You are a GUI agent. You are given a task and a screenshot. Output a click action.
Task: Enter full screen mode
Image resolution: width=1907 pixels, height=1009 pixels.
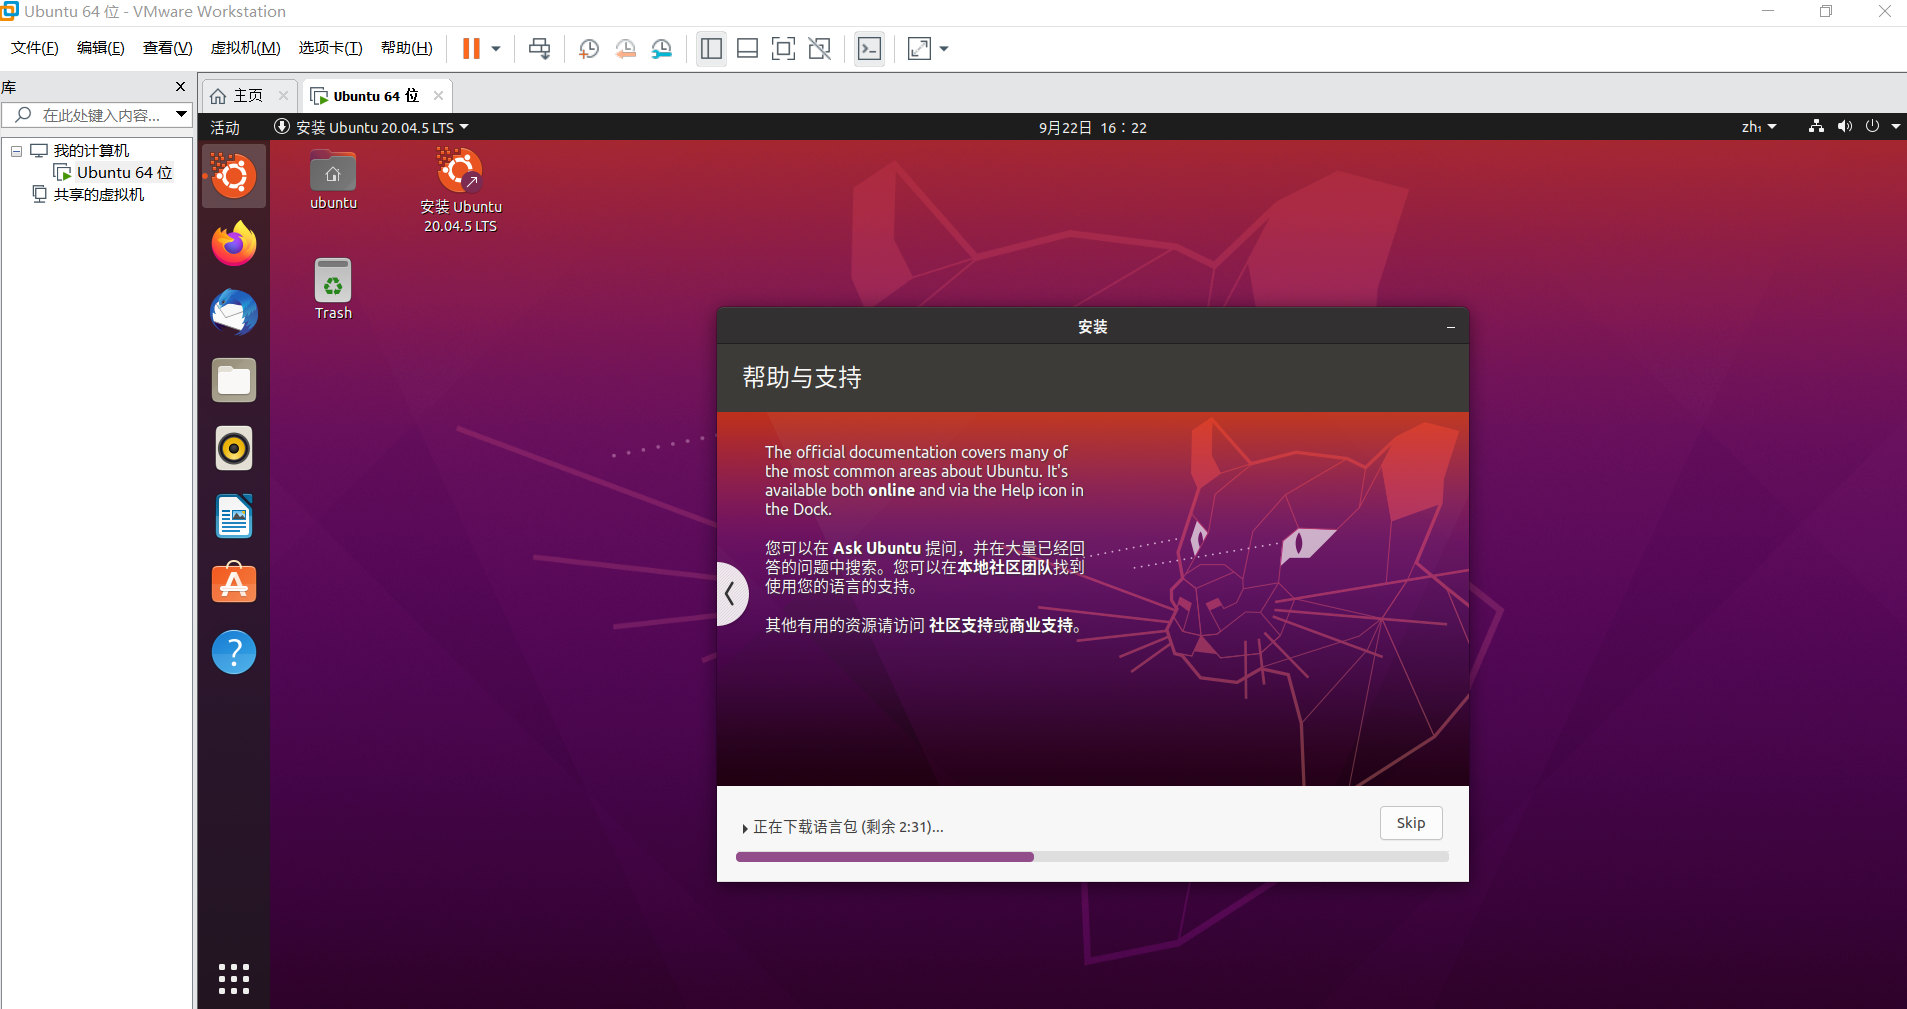click(x=784, y=49)
